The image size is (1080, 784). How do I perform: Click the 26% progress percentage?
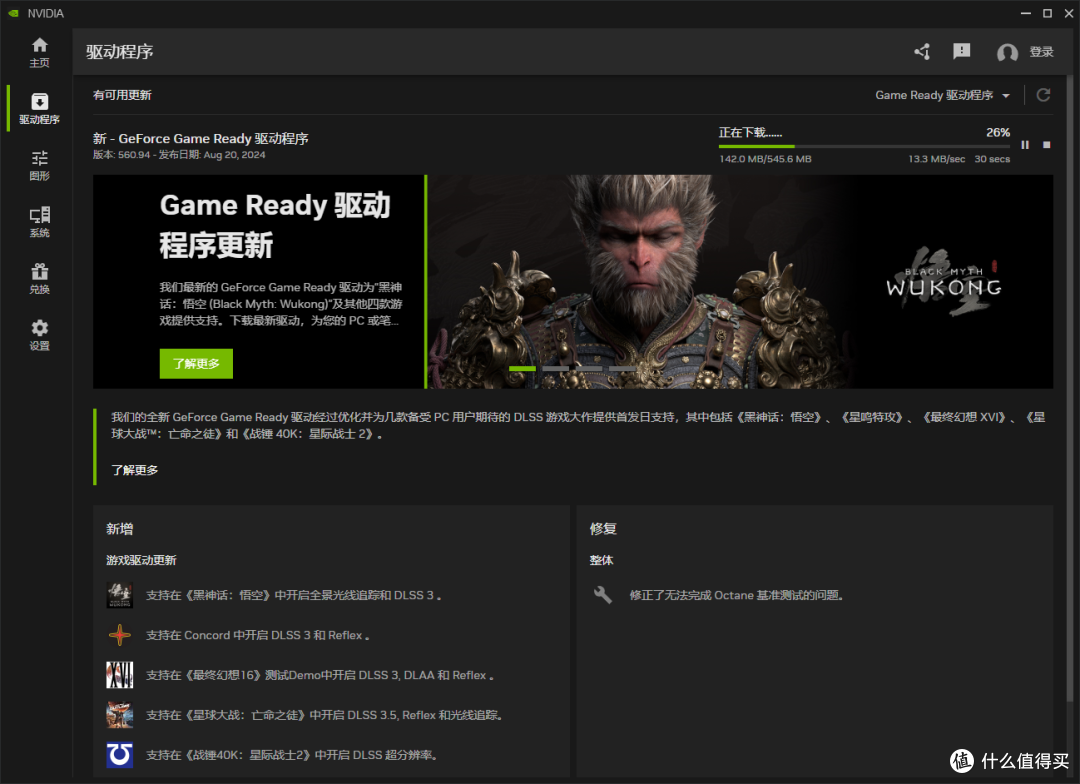click(x=997, y=132)
